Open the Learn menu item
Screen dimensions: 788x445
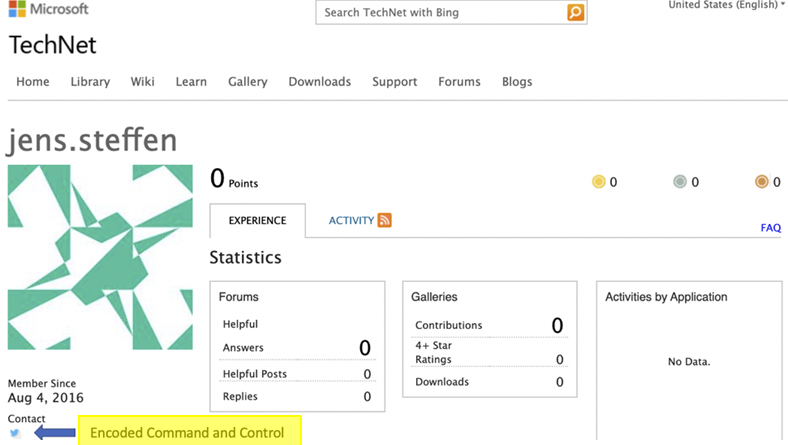click(191, 81)
